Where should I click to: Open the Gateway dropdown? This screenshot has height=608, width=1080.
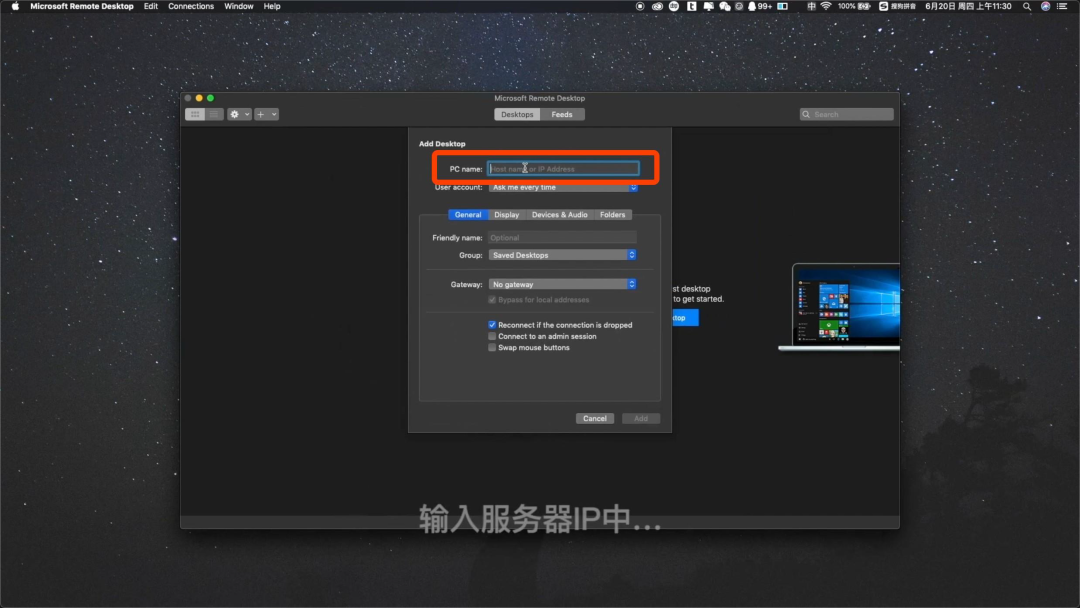point(562,284)
